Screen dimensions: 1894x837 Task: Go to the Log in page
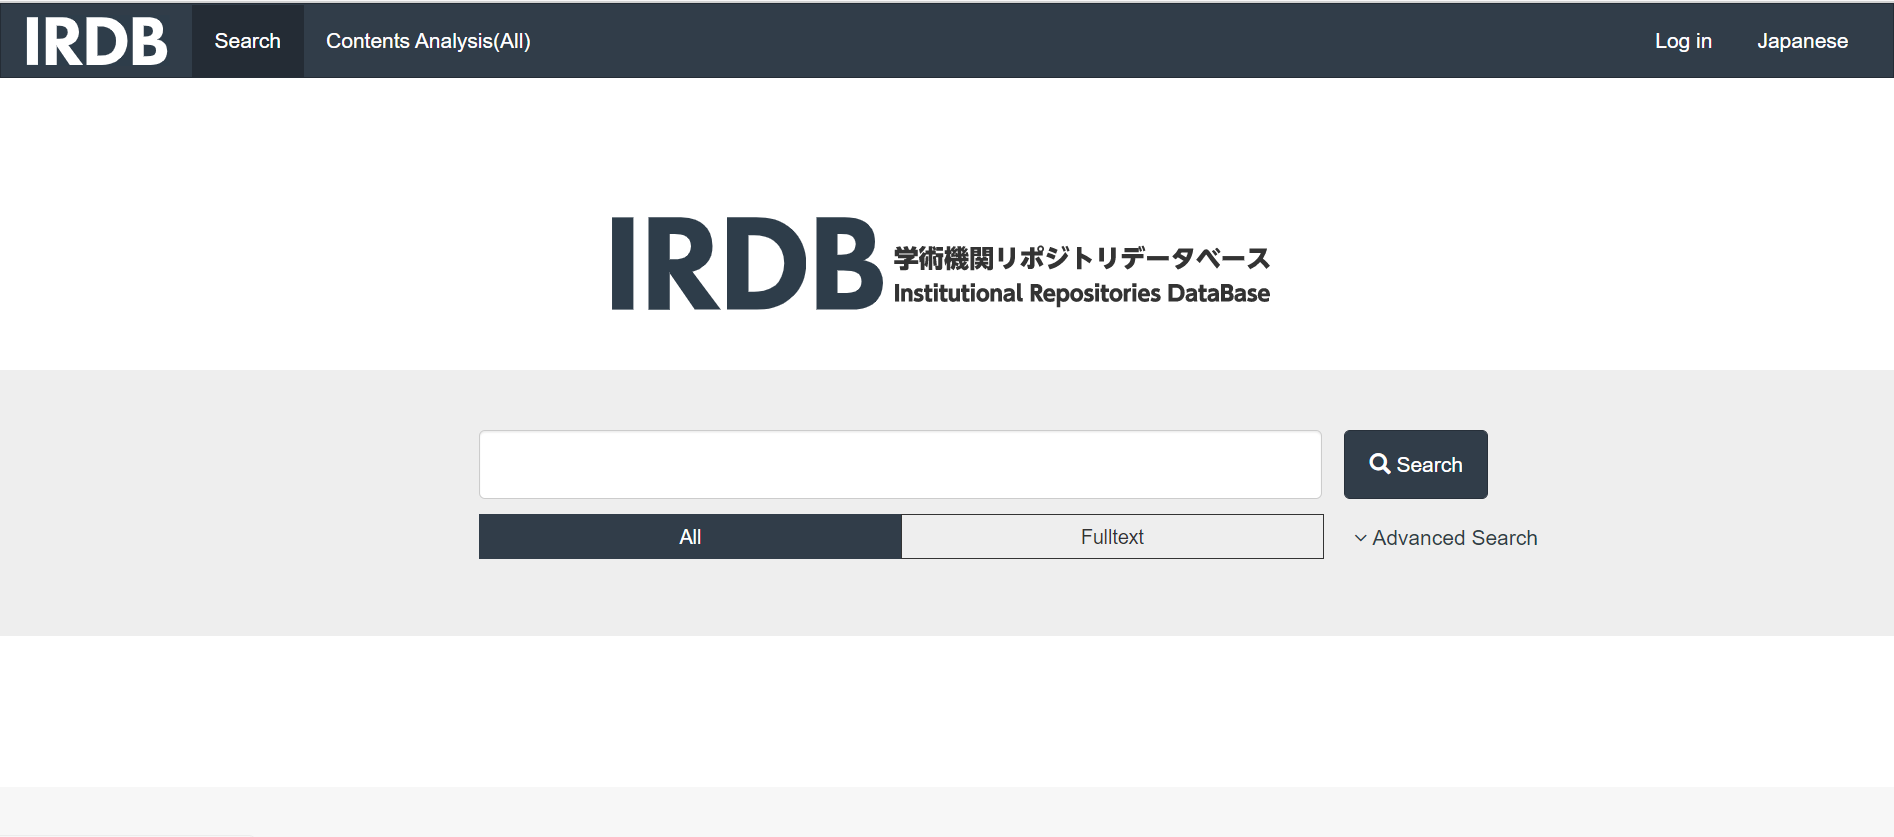1683,41
